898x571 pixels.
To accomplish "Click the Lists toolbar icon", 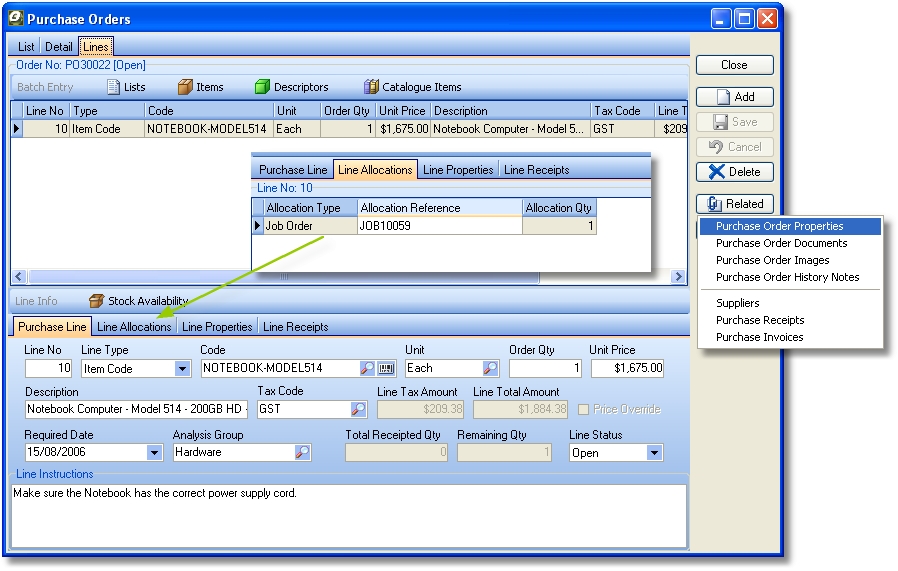I will [x=114, y=87].
